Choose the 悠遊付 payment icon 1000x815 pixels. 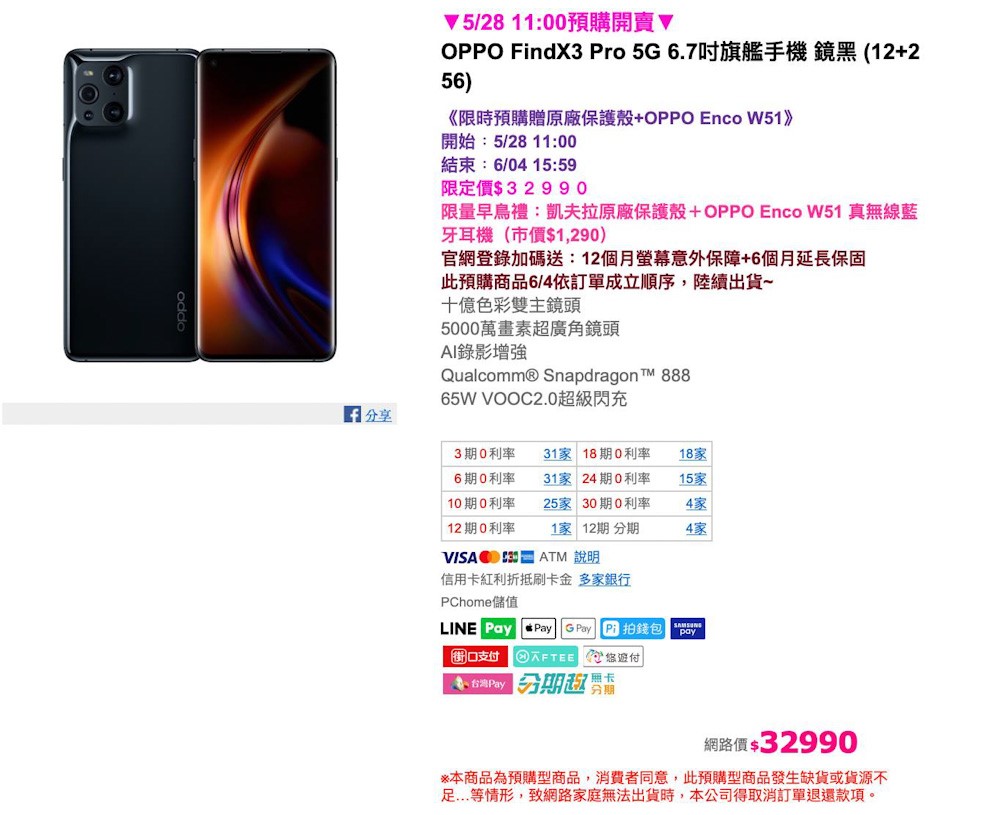613,656
